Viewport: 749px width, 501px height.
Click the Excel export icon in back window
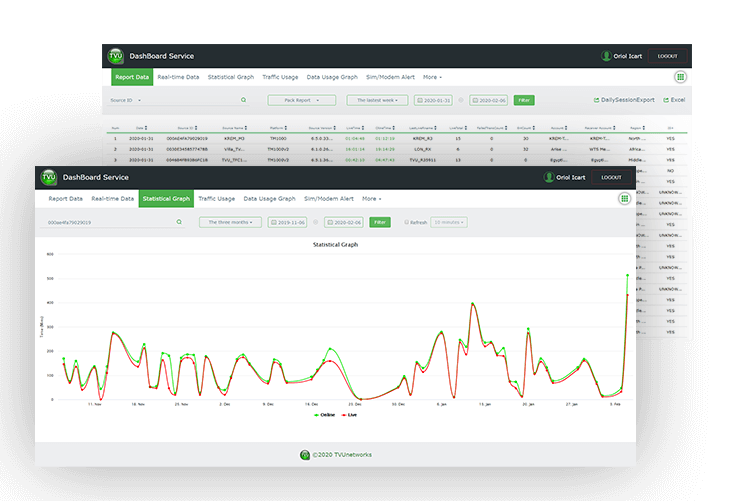664,100
